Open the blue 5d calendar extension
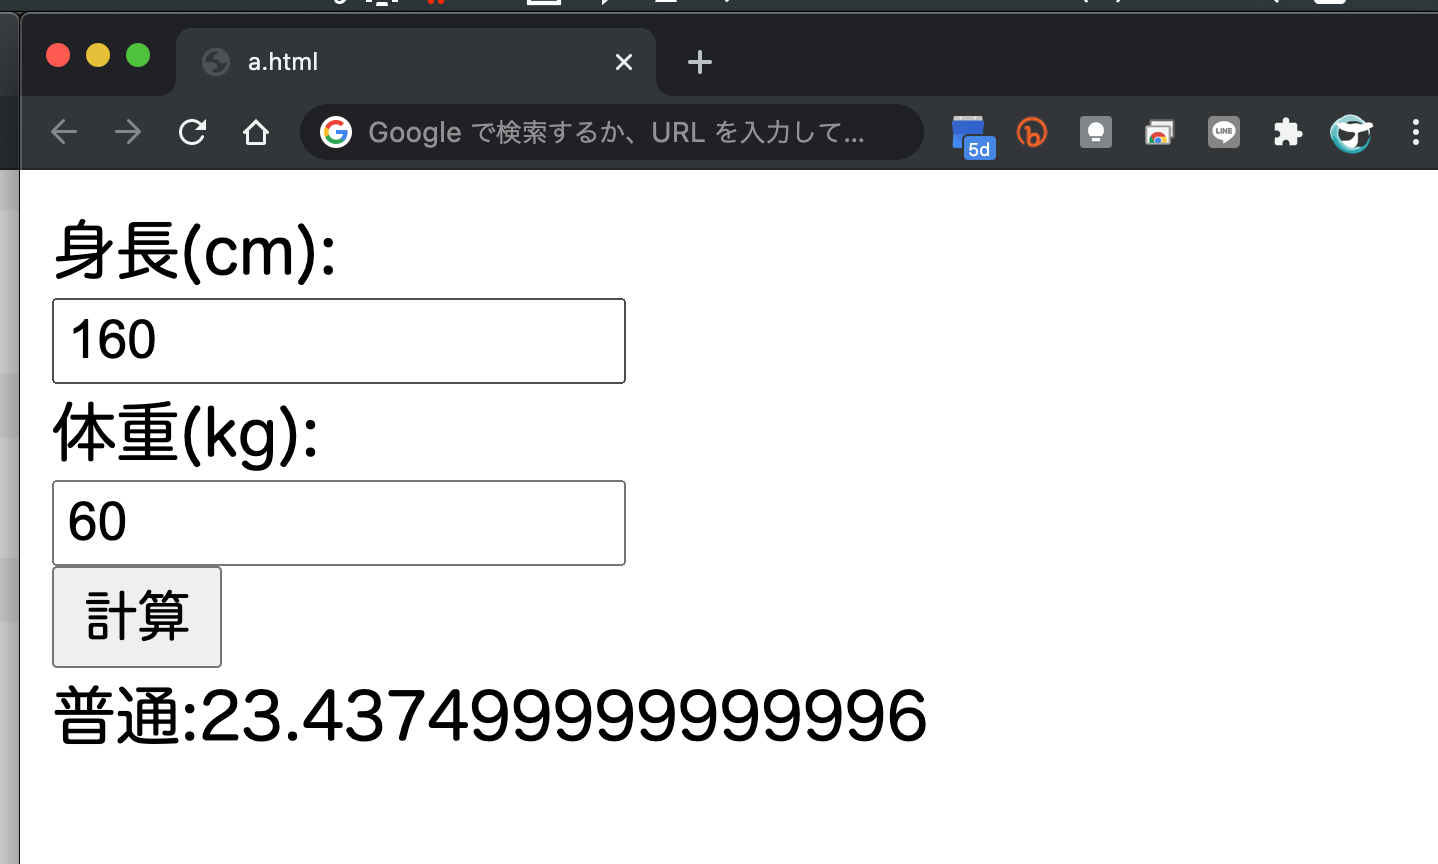This screenshot has width=1438, height=864. pyautogui.click(x=972, y=136)
